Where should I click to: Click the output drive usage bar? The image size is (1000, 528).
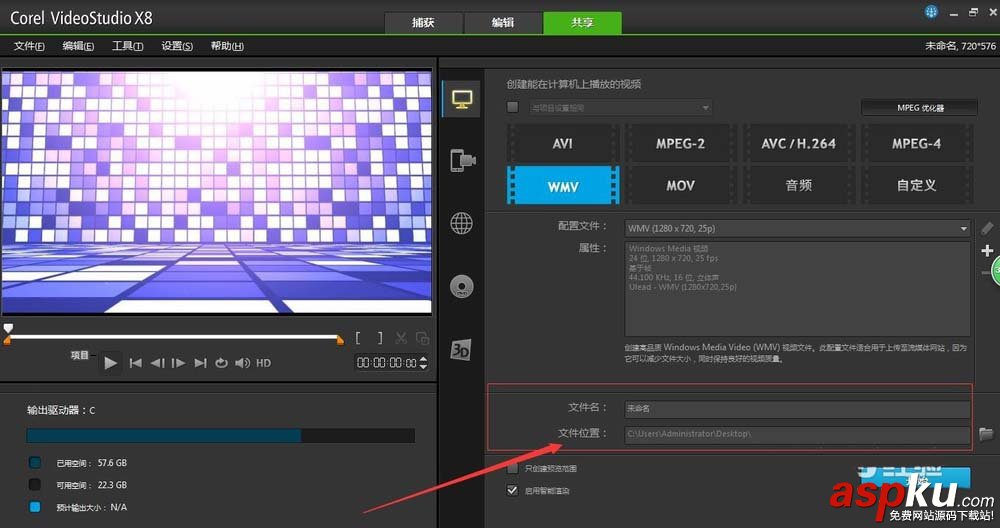tap(221, 436)
